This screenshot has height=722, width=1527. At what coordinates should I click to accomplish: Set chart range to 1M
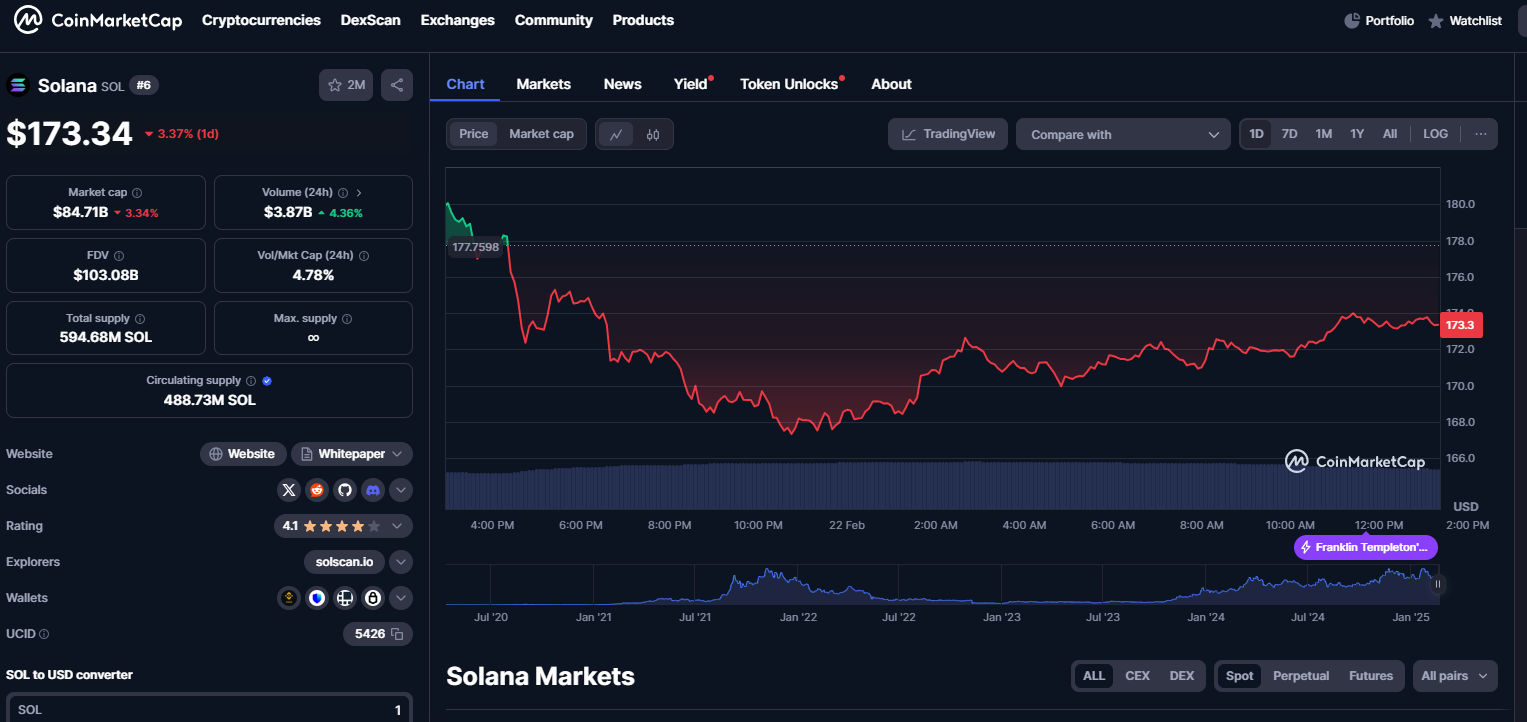click(x=1324, y=134)
